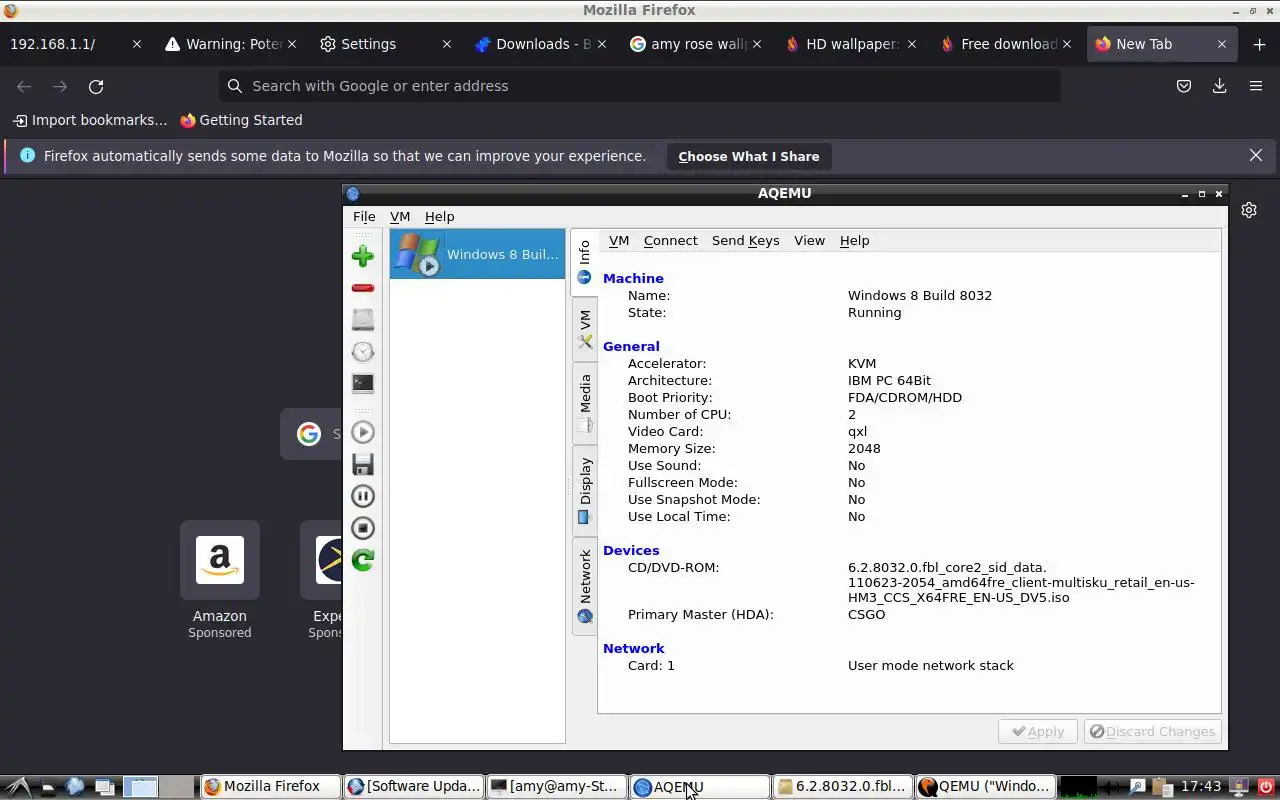Open the new tab personalize gear icon

tap(1249, 210)
